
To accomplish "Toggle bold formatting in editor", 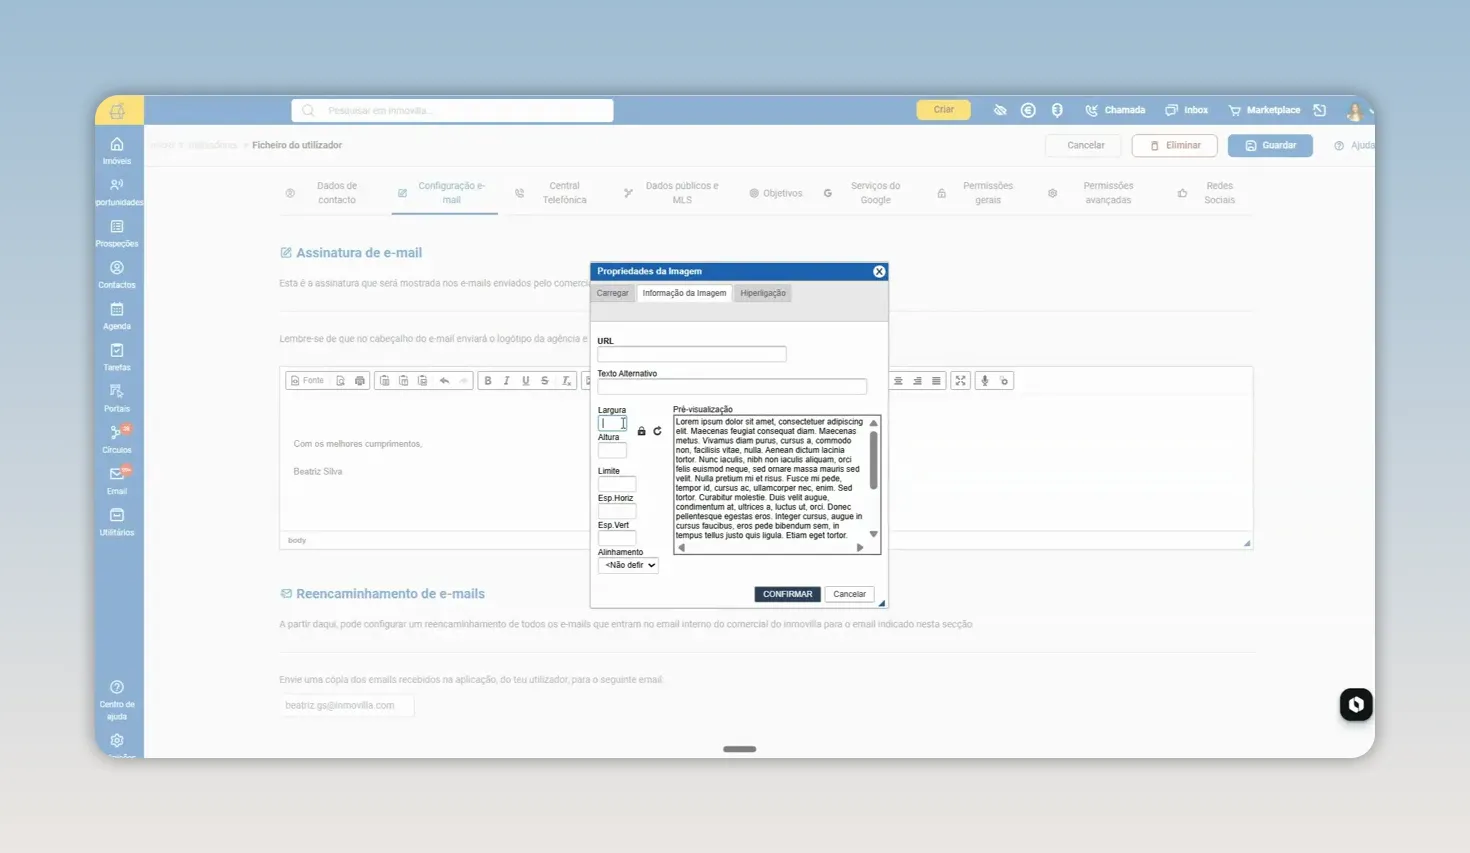I will (x=487, y=380).
